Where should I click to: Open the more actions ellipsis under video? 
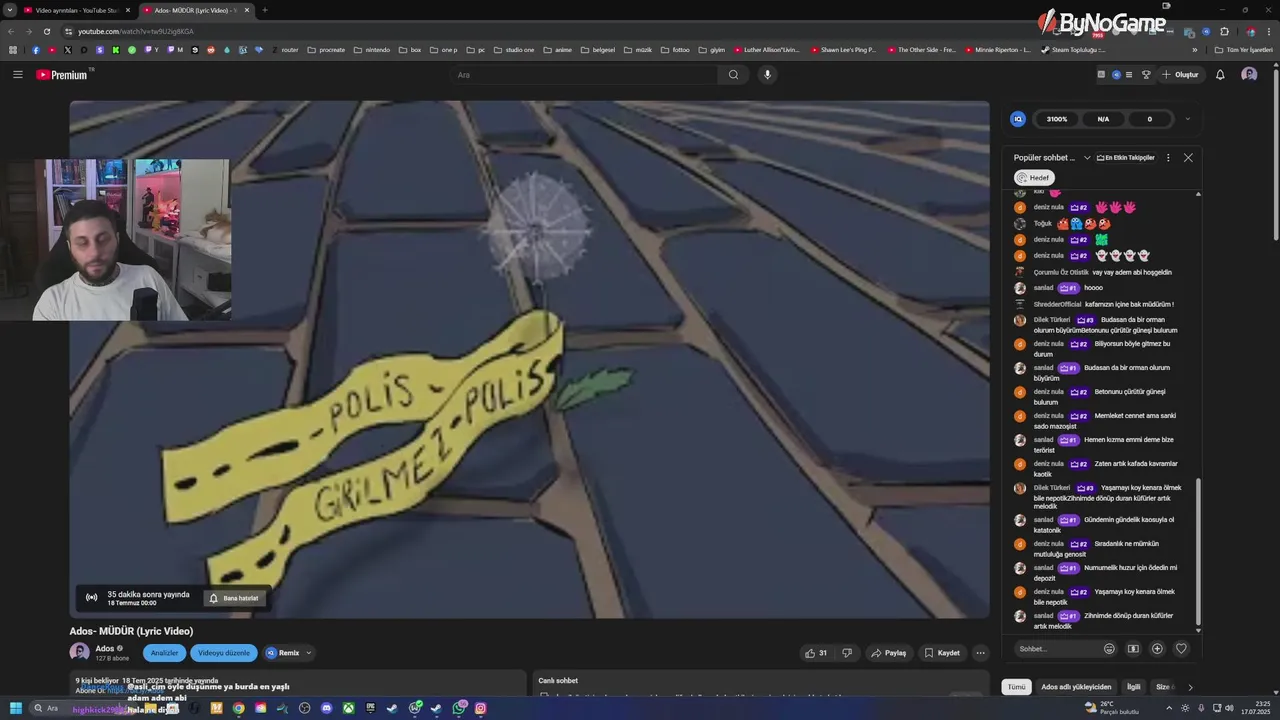[x=980, y=653]
